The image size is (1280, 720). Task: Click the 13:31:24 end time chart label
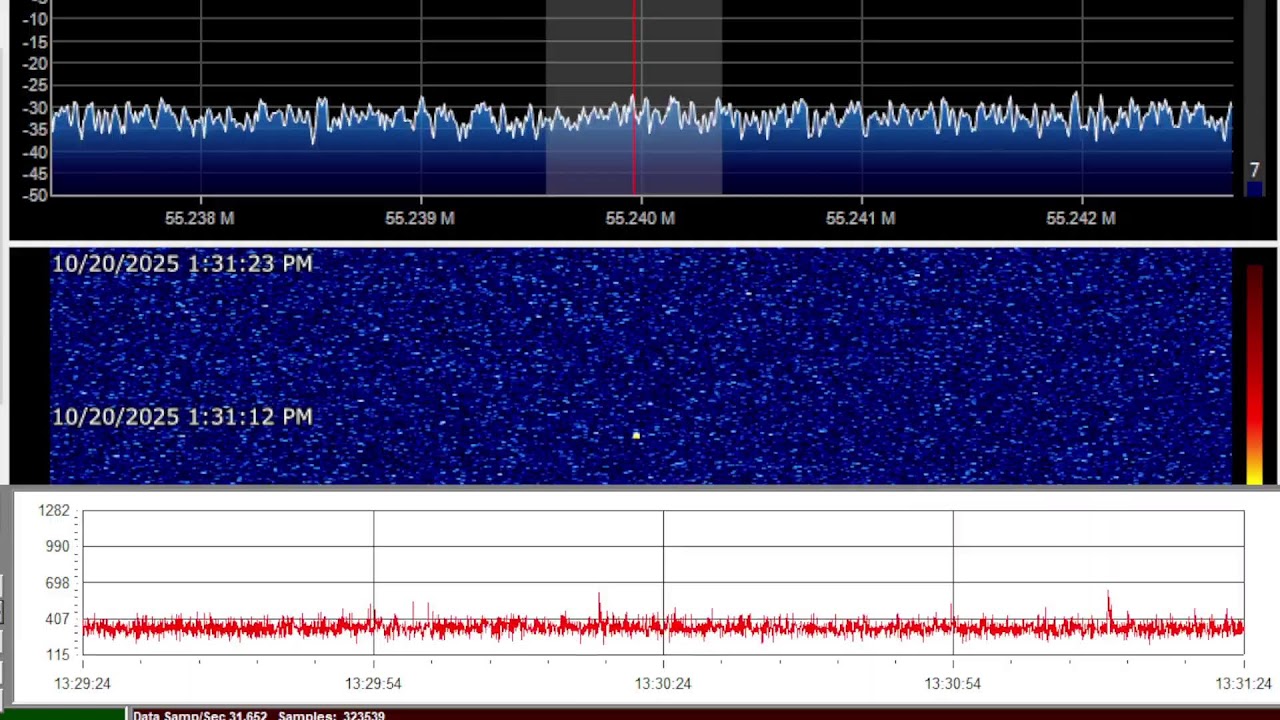pos(1243,684)
